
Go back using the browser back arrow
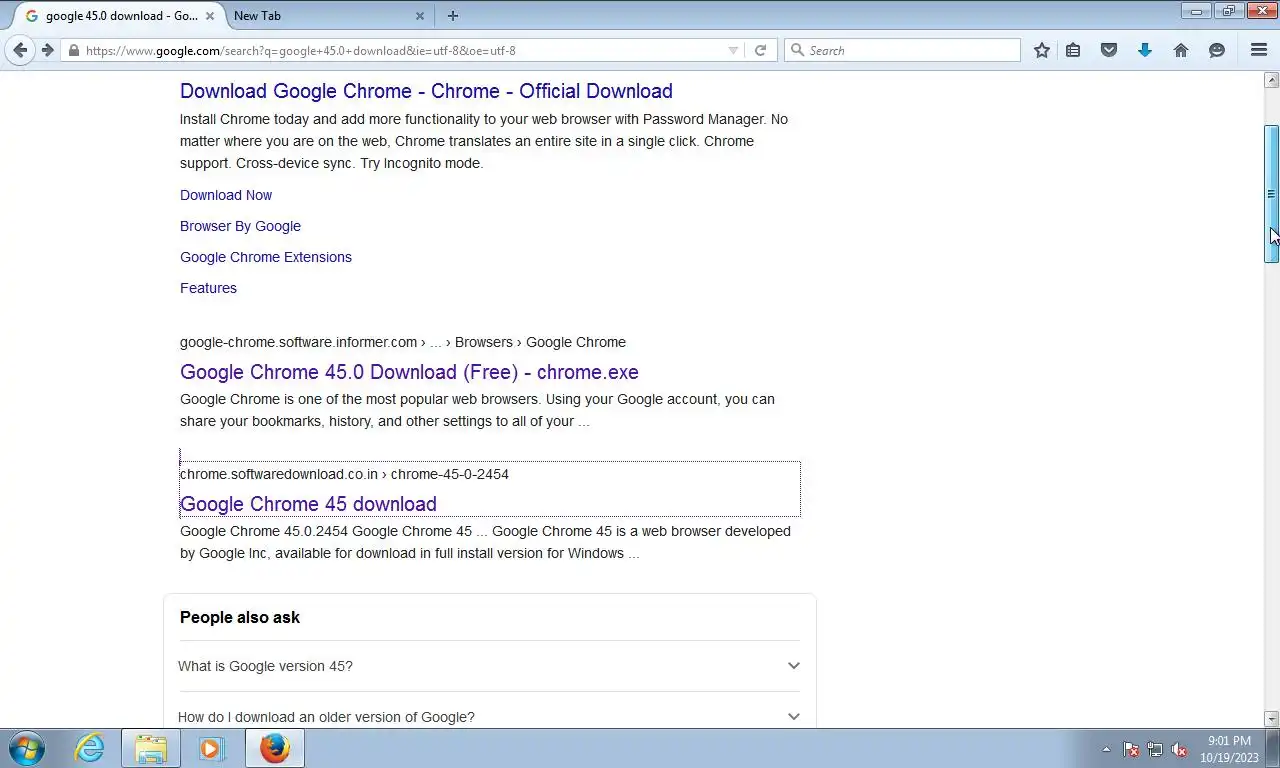coord(20,50)
